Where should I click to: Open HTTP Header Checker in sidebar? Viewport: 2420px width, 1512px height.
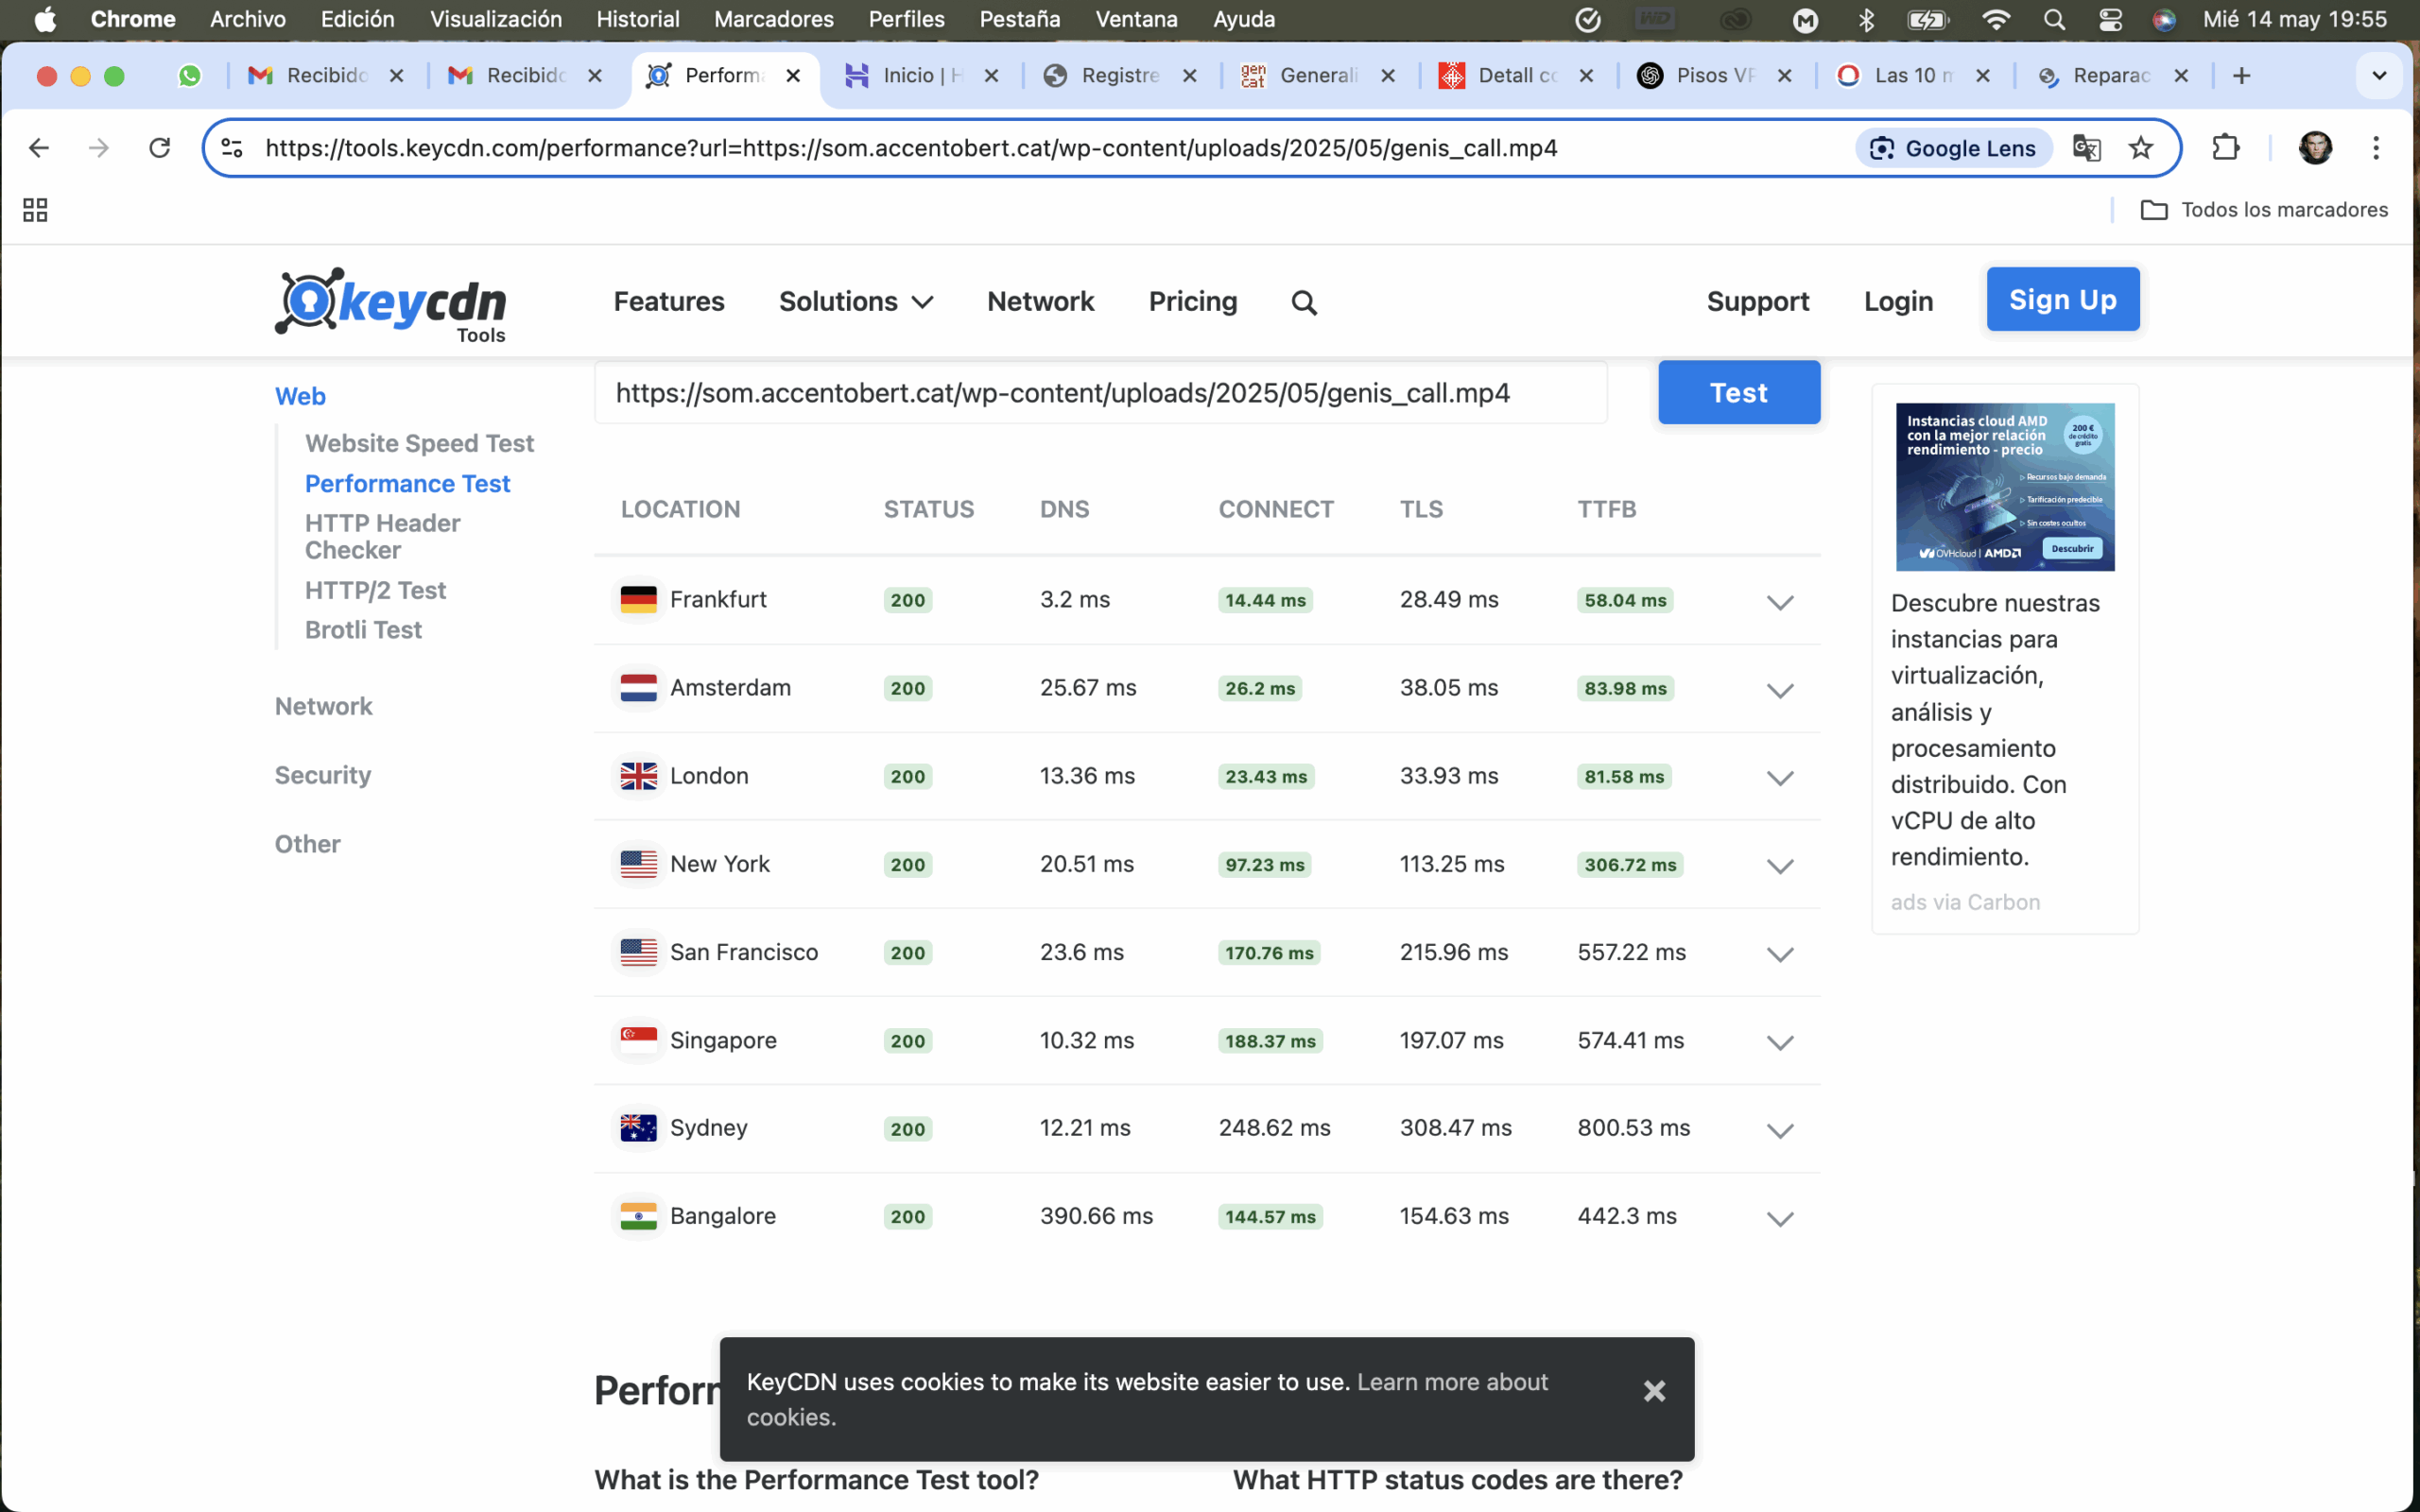coord(383,537)
